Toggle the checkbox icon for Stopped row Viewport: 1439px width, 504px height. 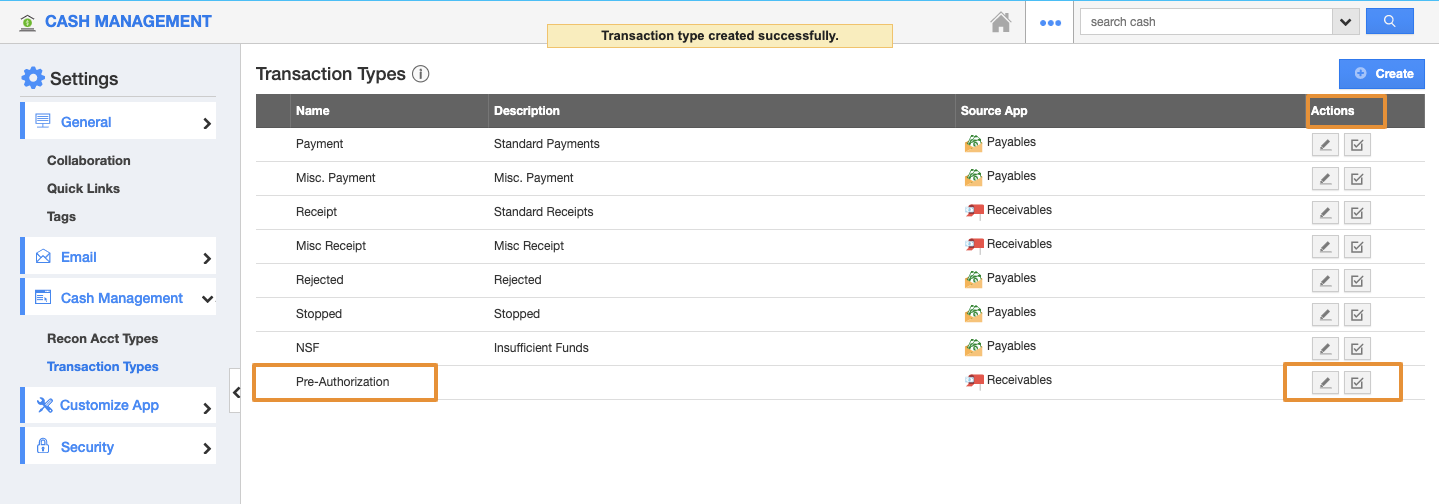tap(1357, 315)
